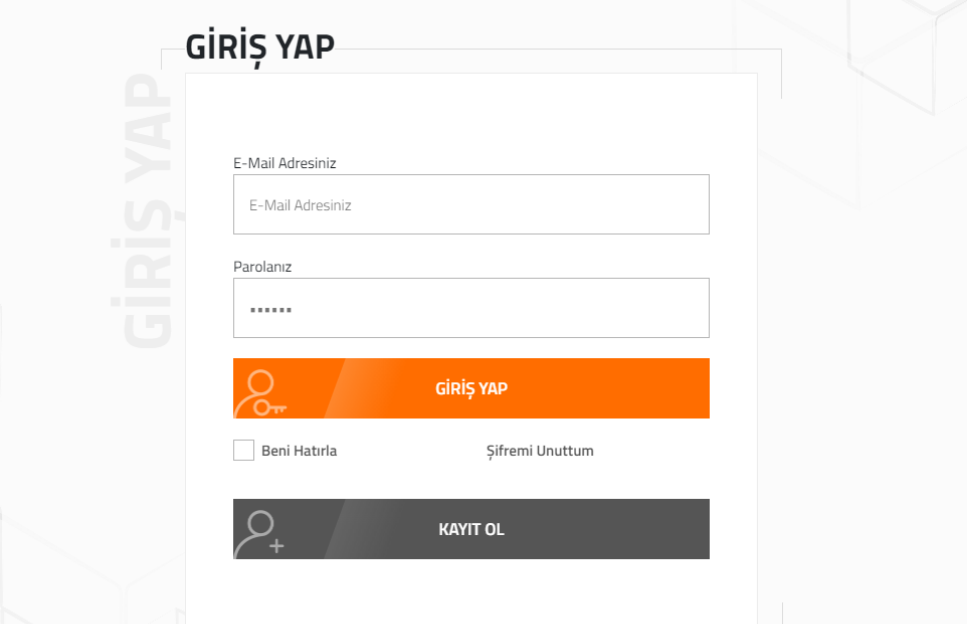967x624 pixels.
Task: Click the vertical GİRİŞ YAP watermark text
Action: tap(148, 210)
